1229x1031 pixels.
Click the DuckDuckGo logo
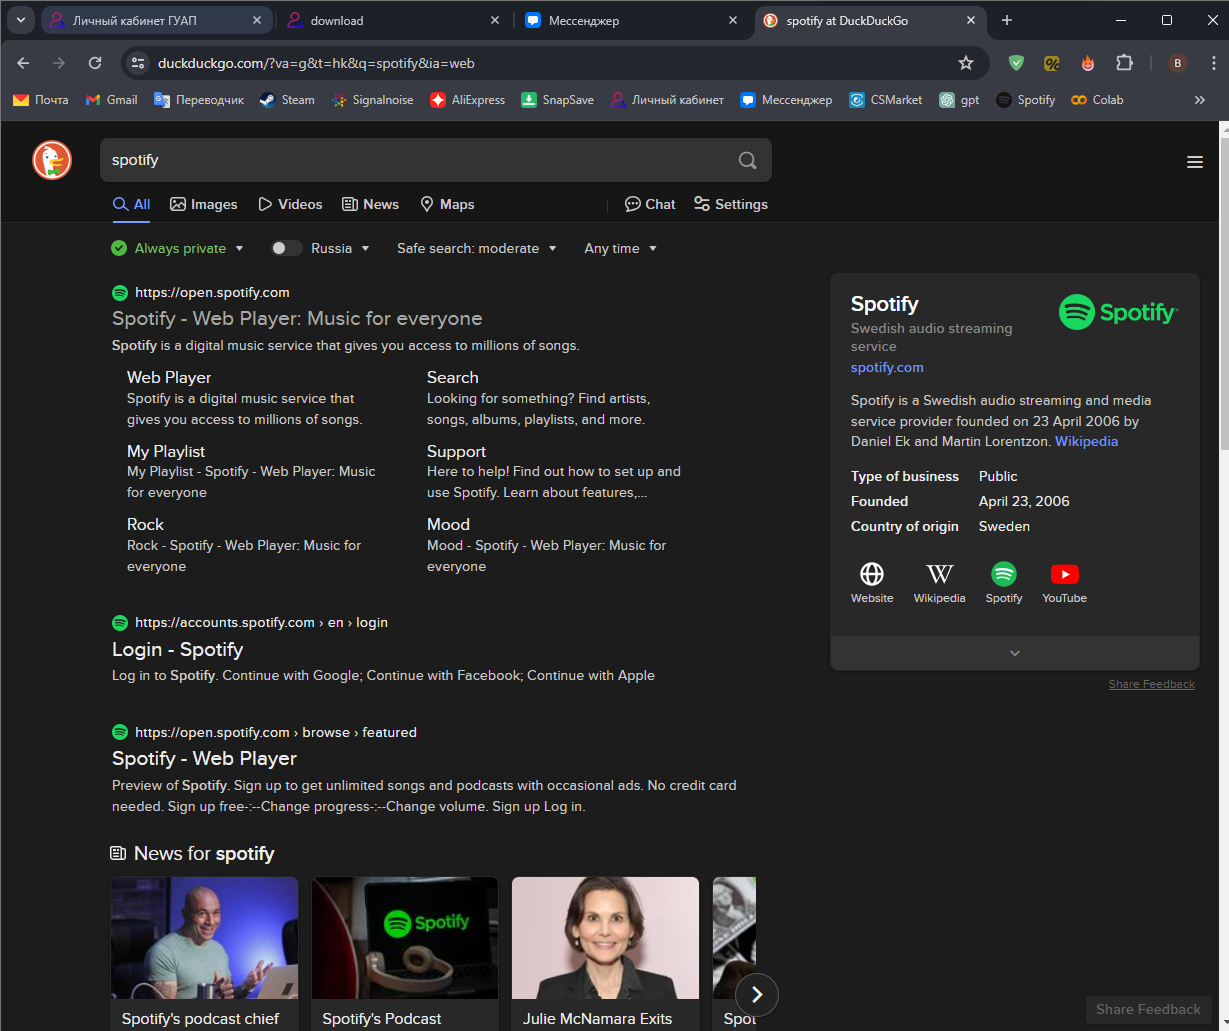pyautogui.click(x=52, y=160)
